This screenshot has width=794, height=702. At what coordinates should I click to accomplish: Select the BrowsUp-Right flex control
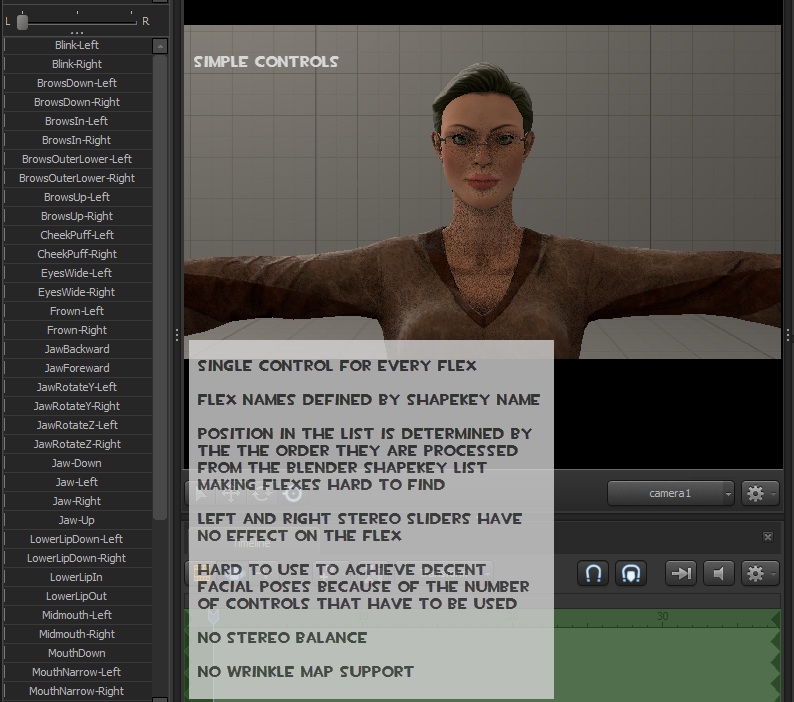click(77, 216)
